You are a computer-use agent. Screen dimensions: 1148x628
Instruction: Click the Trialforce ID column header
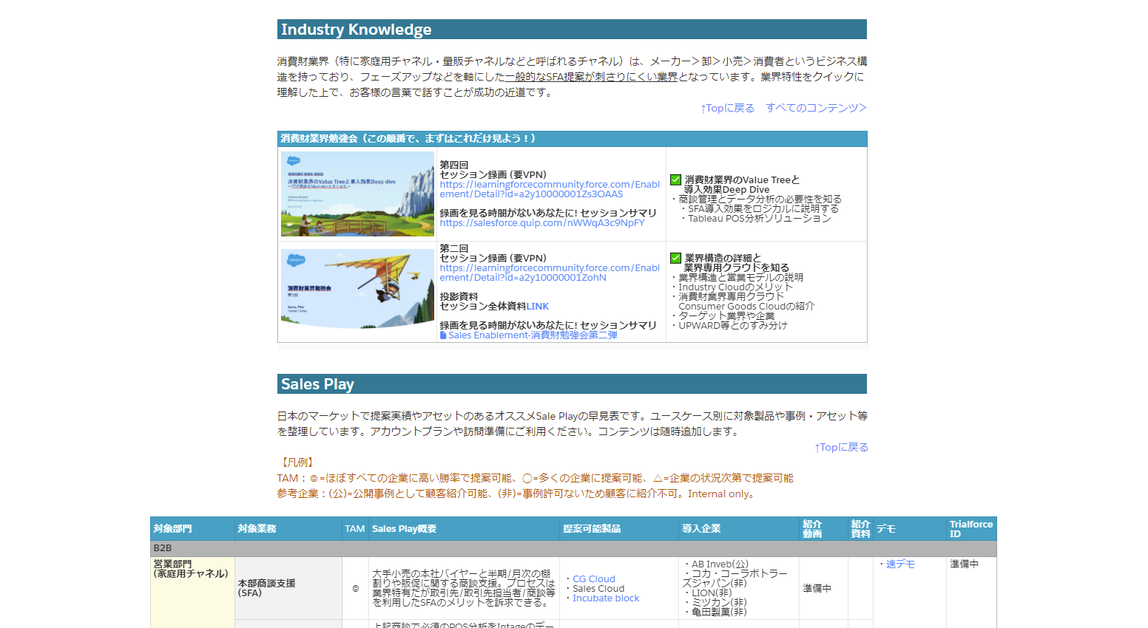pyautogui.click(x=971, y=528)
